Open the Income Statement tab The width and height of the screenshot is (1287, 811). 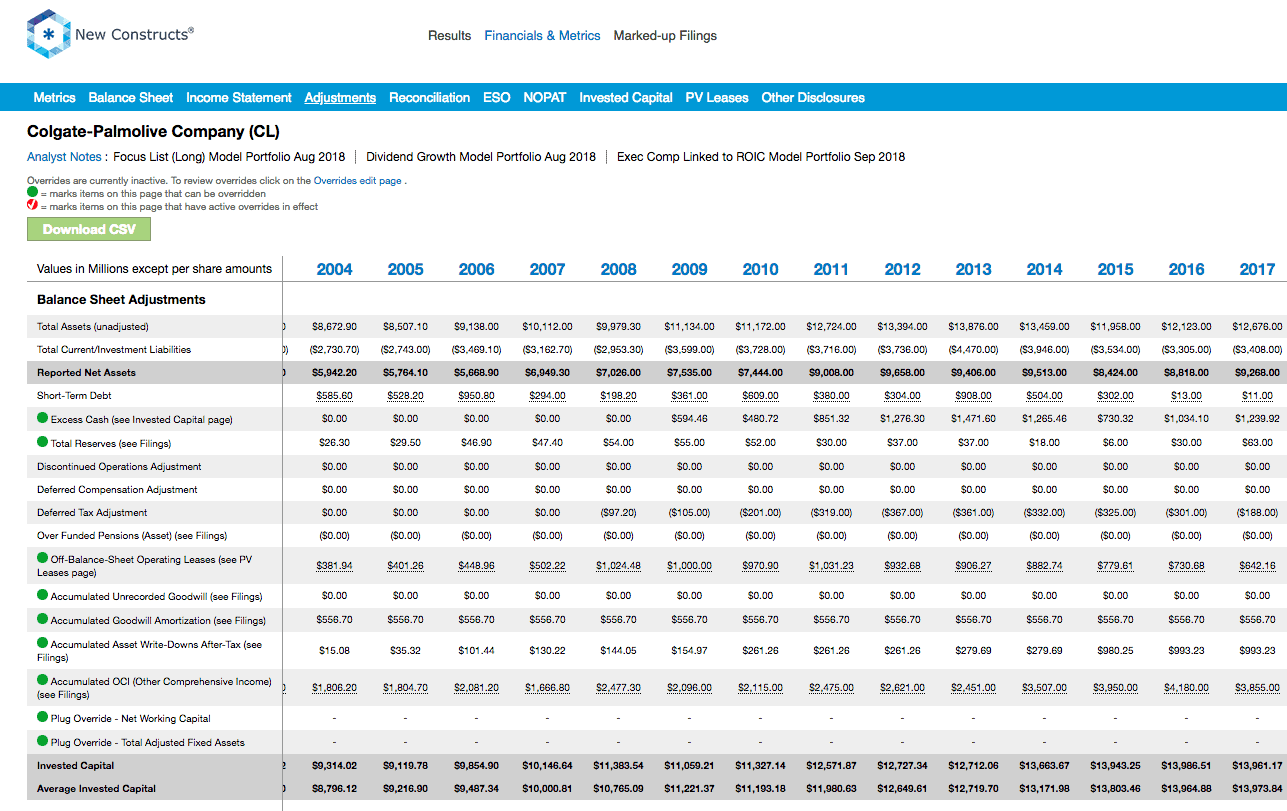[x=239, y=97]
